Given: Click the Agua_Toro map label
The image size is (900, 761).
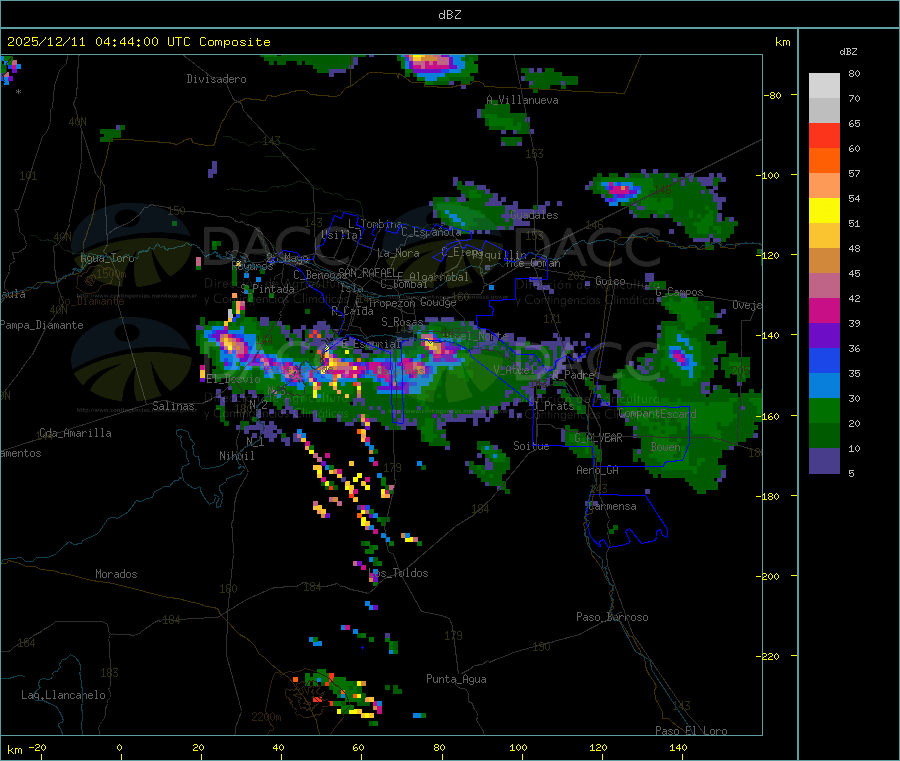Looking at the screenshot, I should (x=107, y=258).
